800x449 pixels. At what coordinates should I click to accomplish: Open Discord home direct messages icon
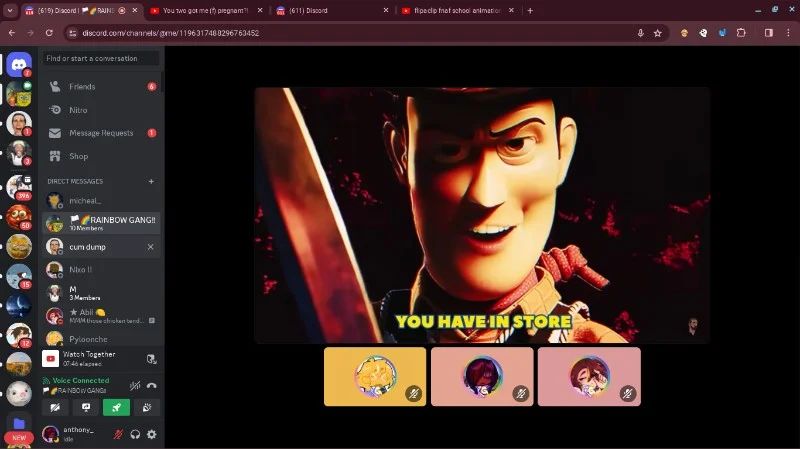coord(19,64)
